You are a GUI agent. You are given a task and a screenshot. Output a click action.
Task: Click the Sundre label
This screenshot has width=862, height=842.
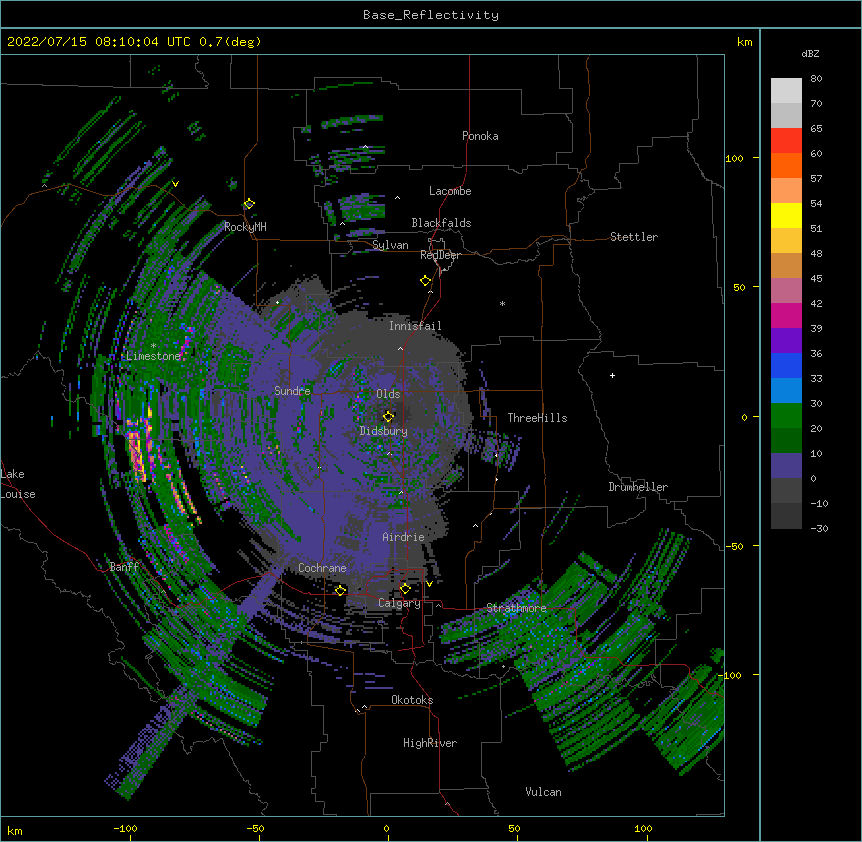pos(292,391)
